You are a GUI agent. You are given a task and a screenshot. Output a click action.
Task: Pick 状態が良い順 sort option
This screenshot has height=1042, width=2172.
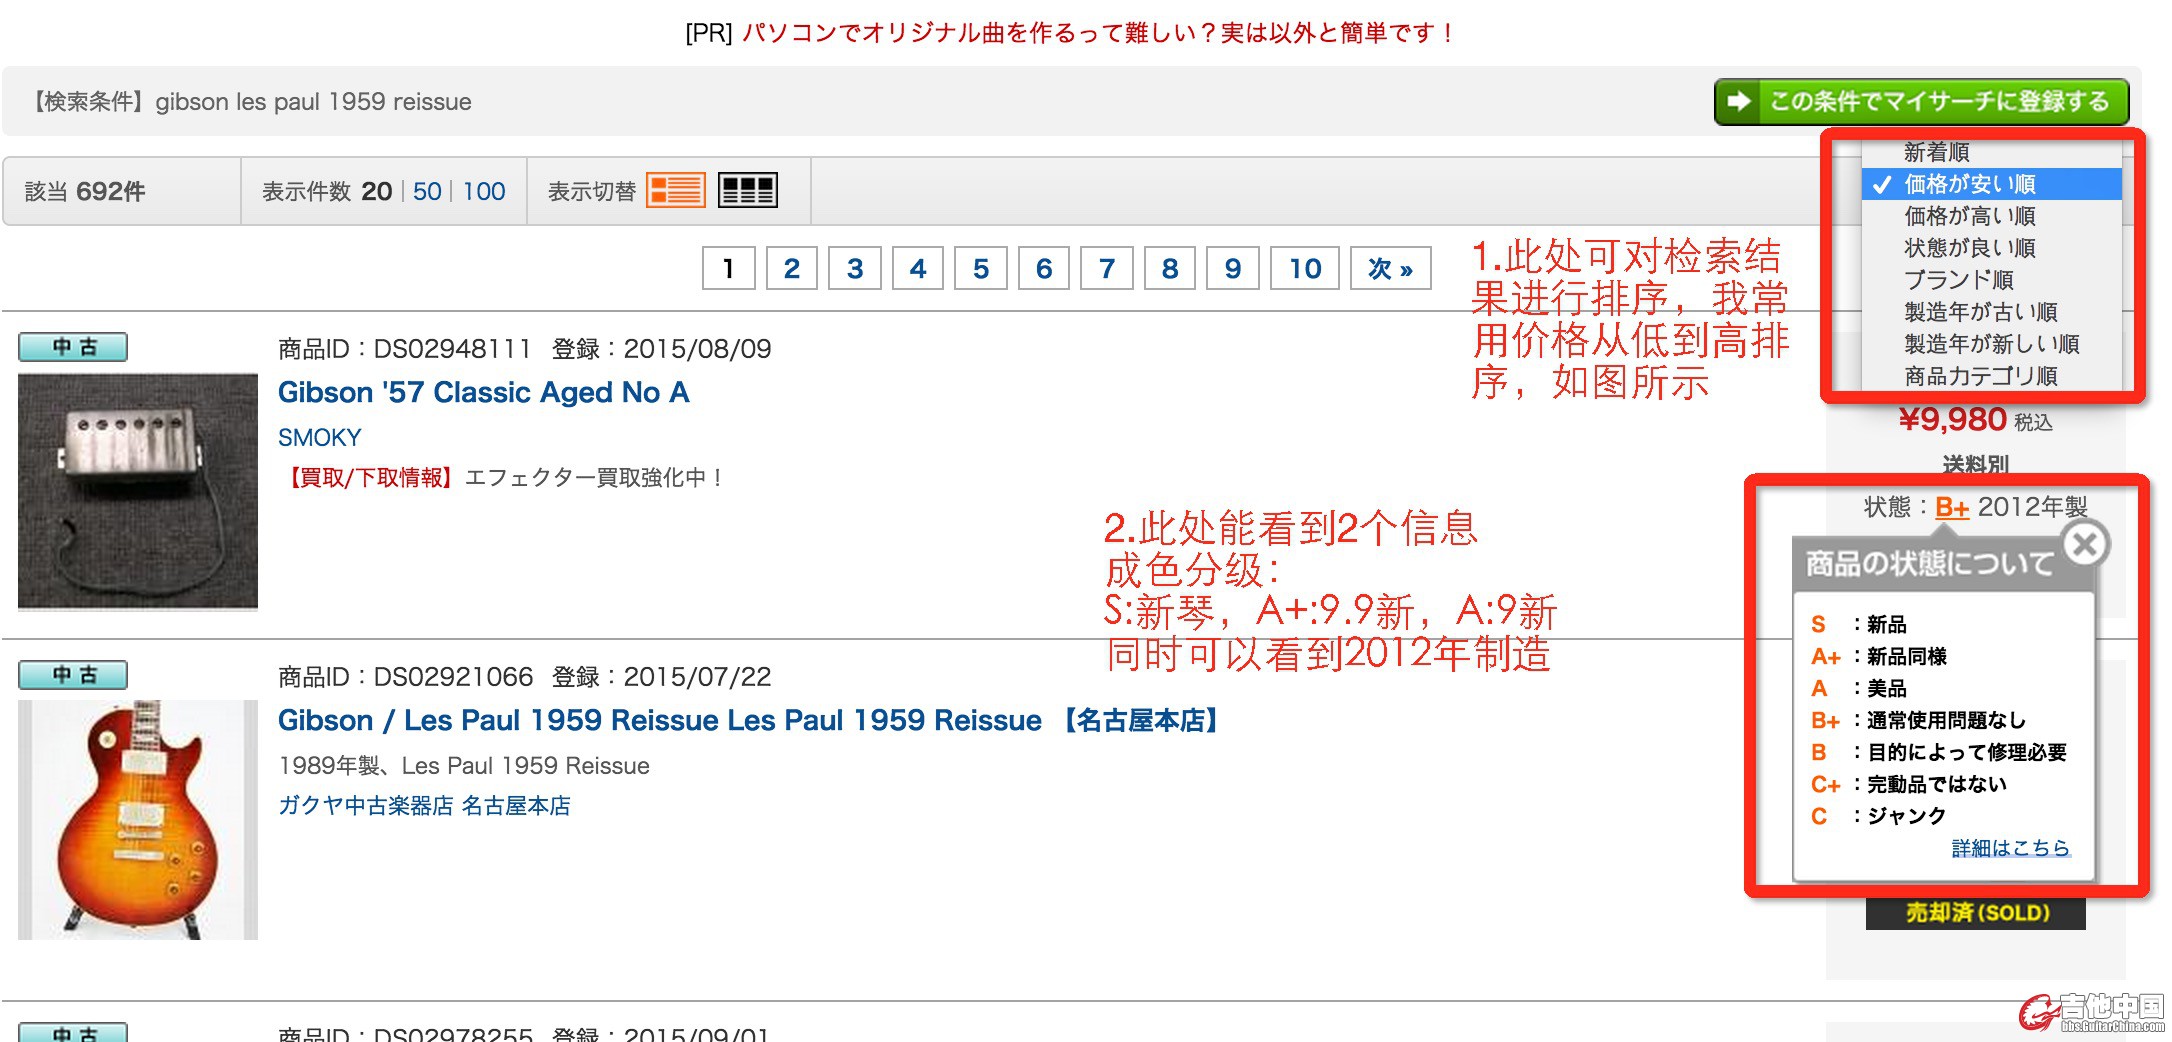point(1969,248)
